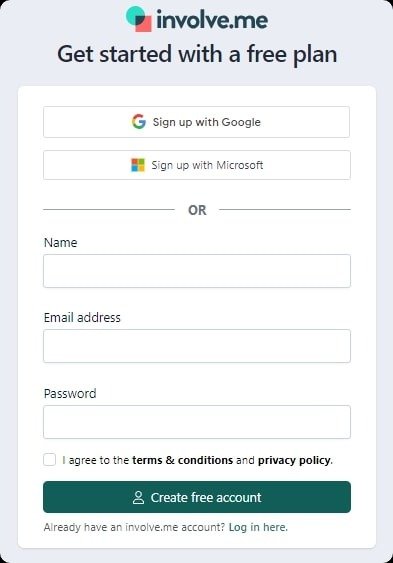Open the terms & conditions link
393x563 pixels.
(x=183, y=460)
